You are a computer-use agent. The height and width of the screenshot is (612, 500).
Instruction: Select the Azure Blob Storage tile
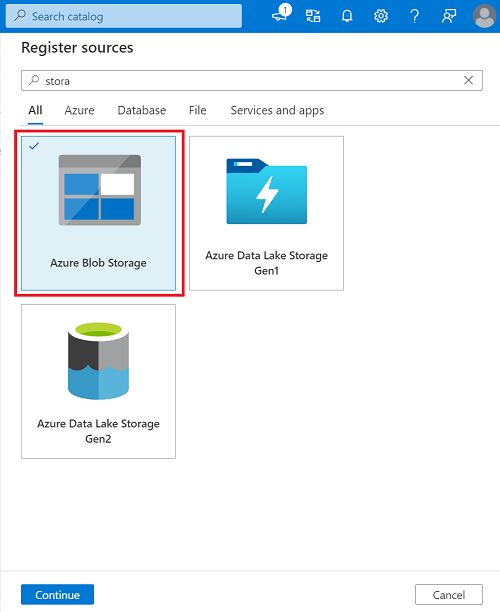point(98,213)
